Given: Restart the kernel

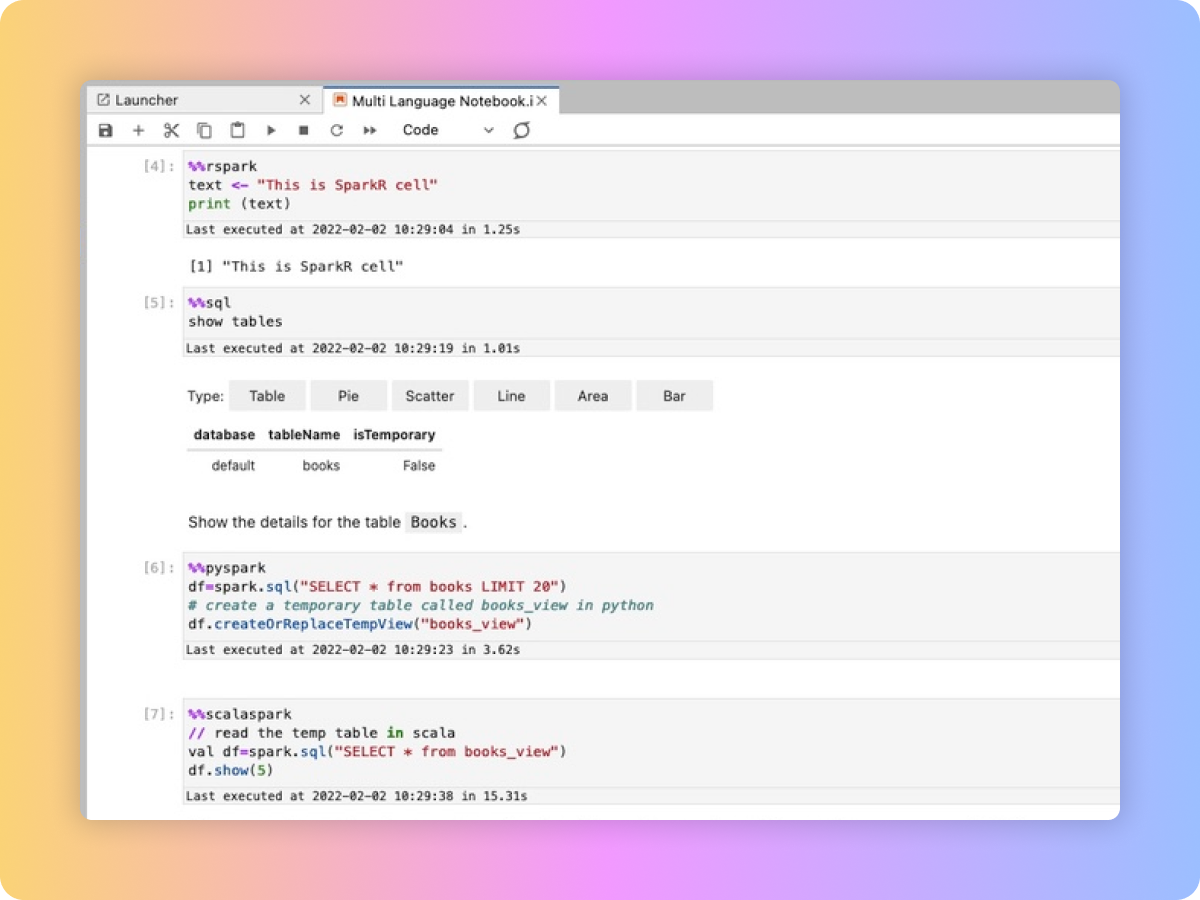Looking at the screenshot, I should click(x=336, y=130).
